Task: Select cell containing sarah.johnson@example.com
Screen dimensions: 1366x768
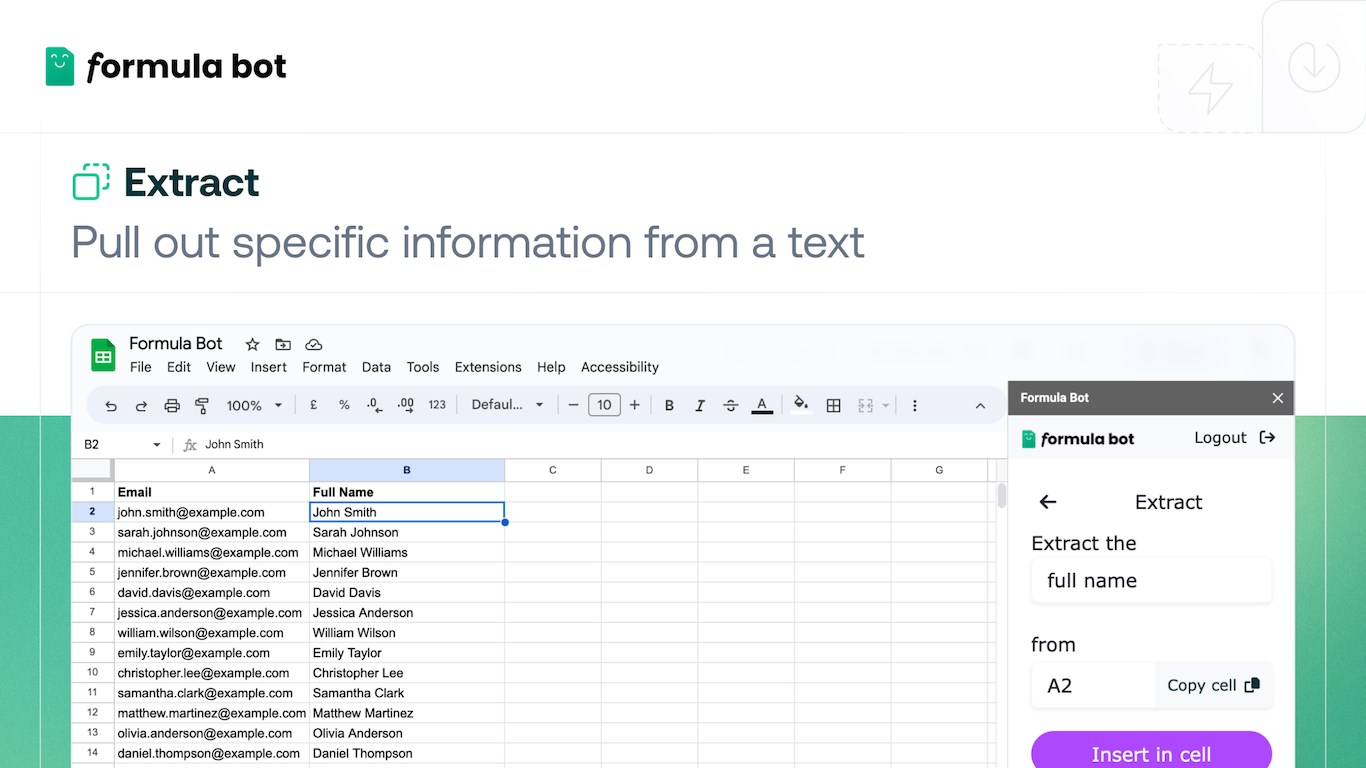Action: point(212,532)
